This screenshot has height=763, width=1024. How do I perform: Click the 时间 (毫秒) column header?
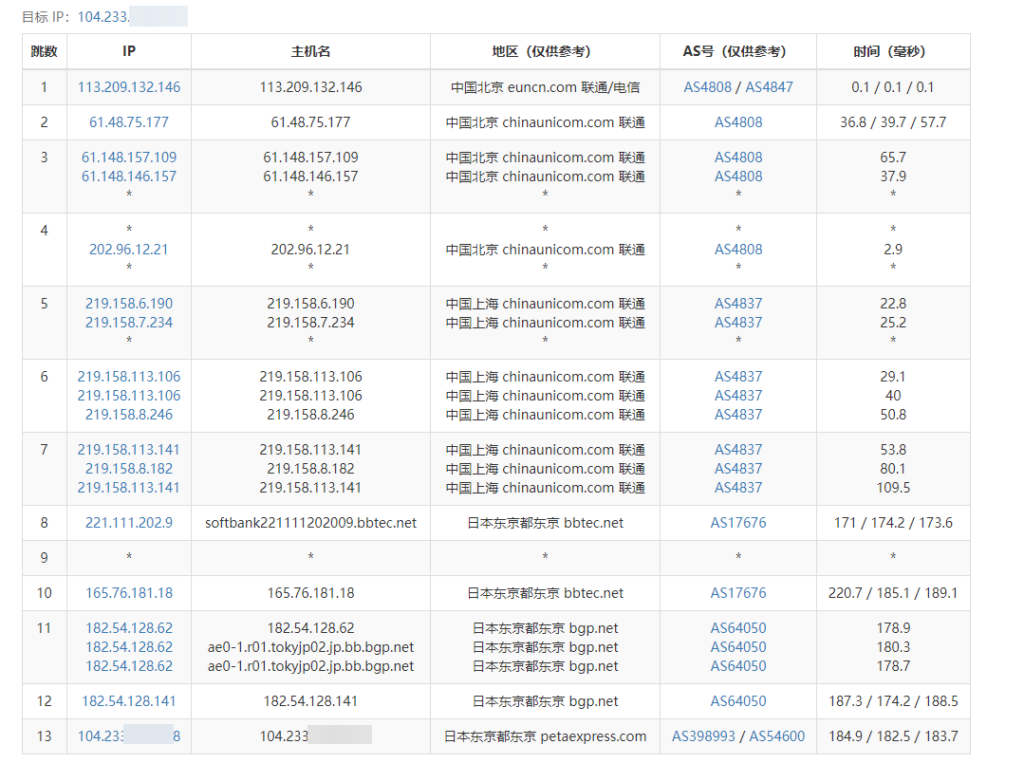[892, 51]
